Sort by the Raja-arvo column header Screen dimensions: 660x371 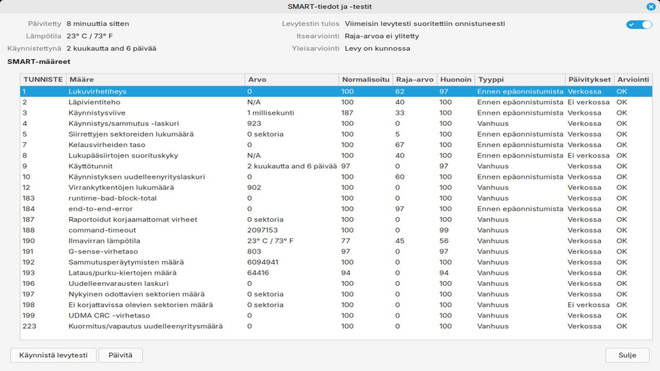click(415, 79)
